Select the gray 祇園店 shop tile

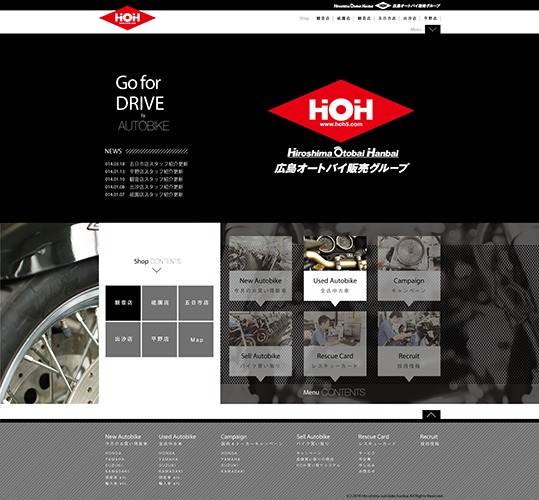coord(160,303)
